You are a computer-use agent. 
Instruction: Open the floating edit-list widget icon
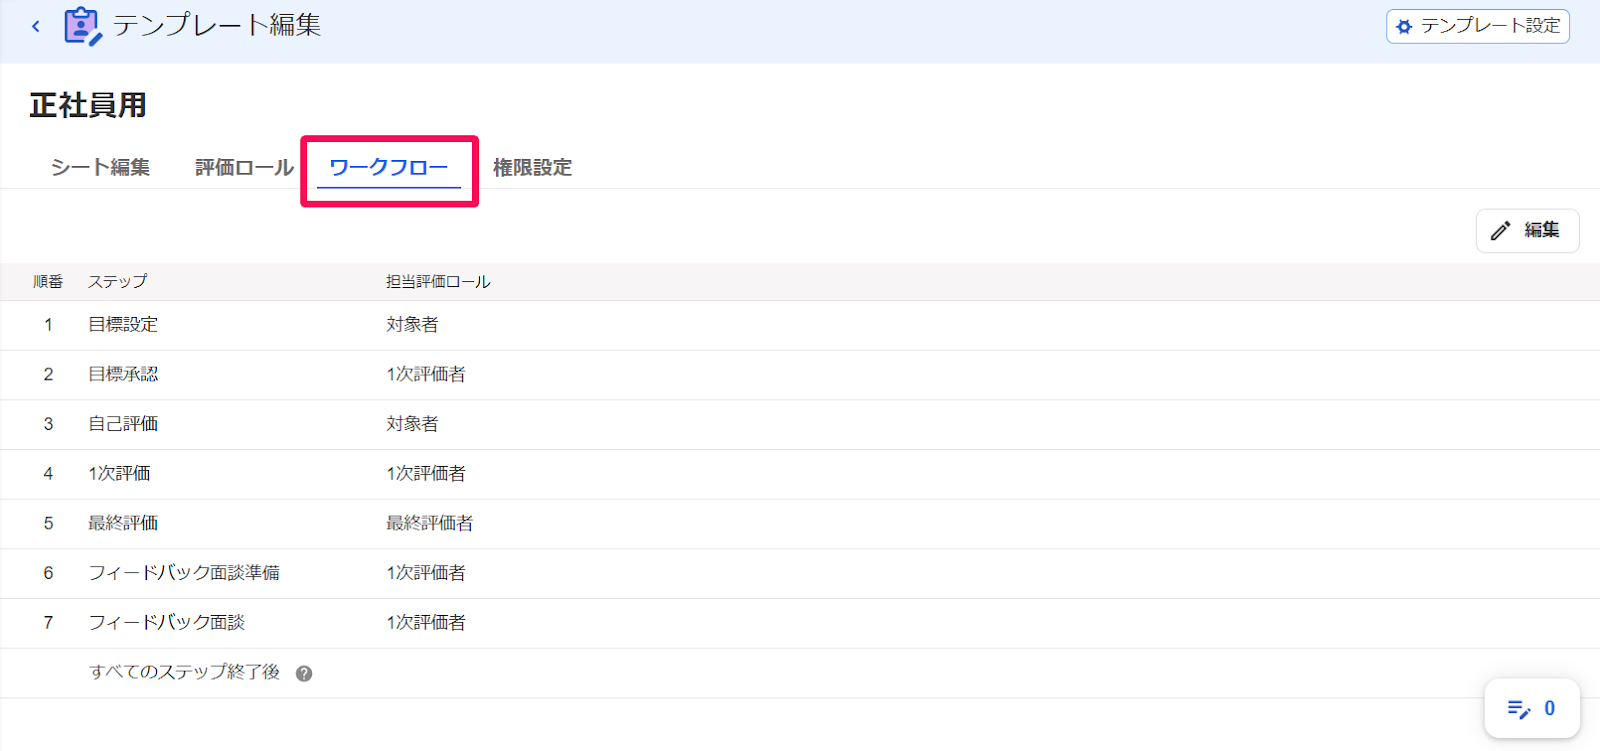tap(1518, 709)
